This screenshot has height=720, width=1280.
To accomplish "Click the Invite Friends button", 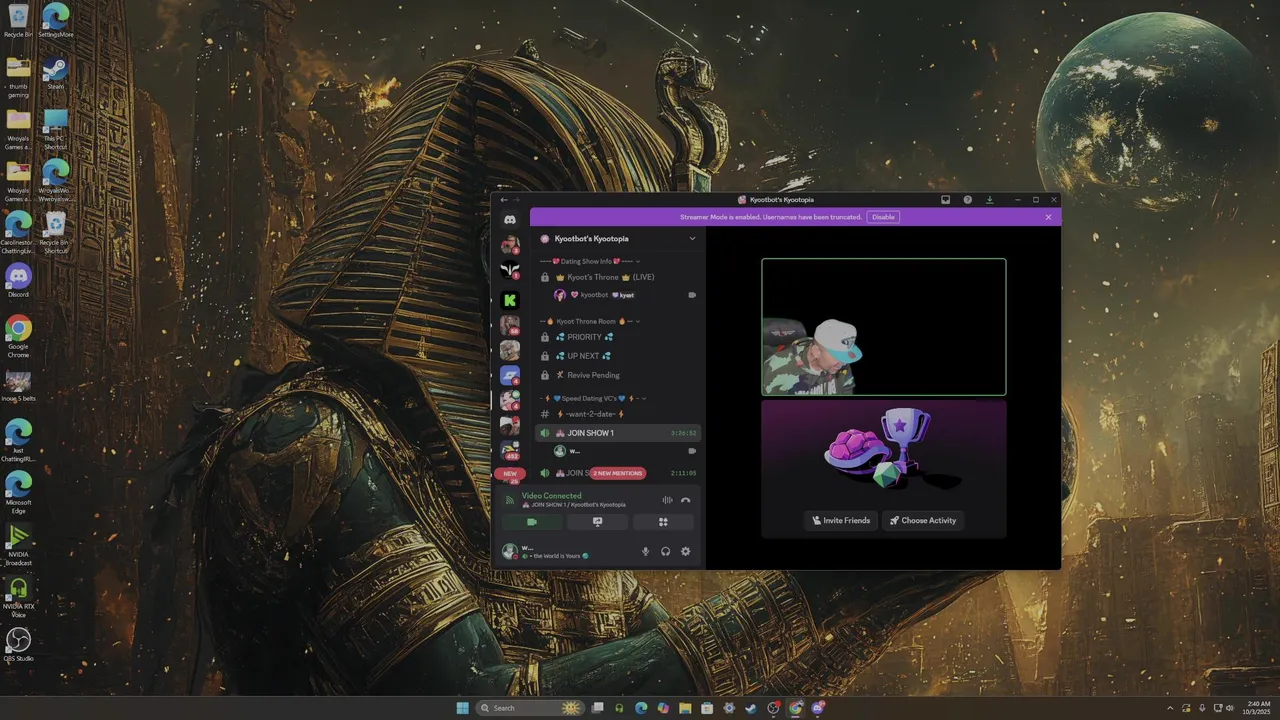I will (x=841, y=520).
